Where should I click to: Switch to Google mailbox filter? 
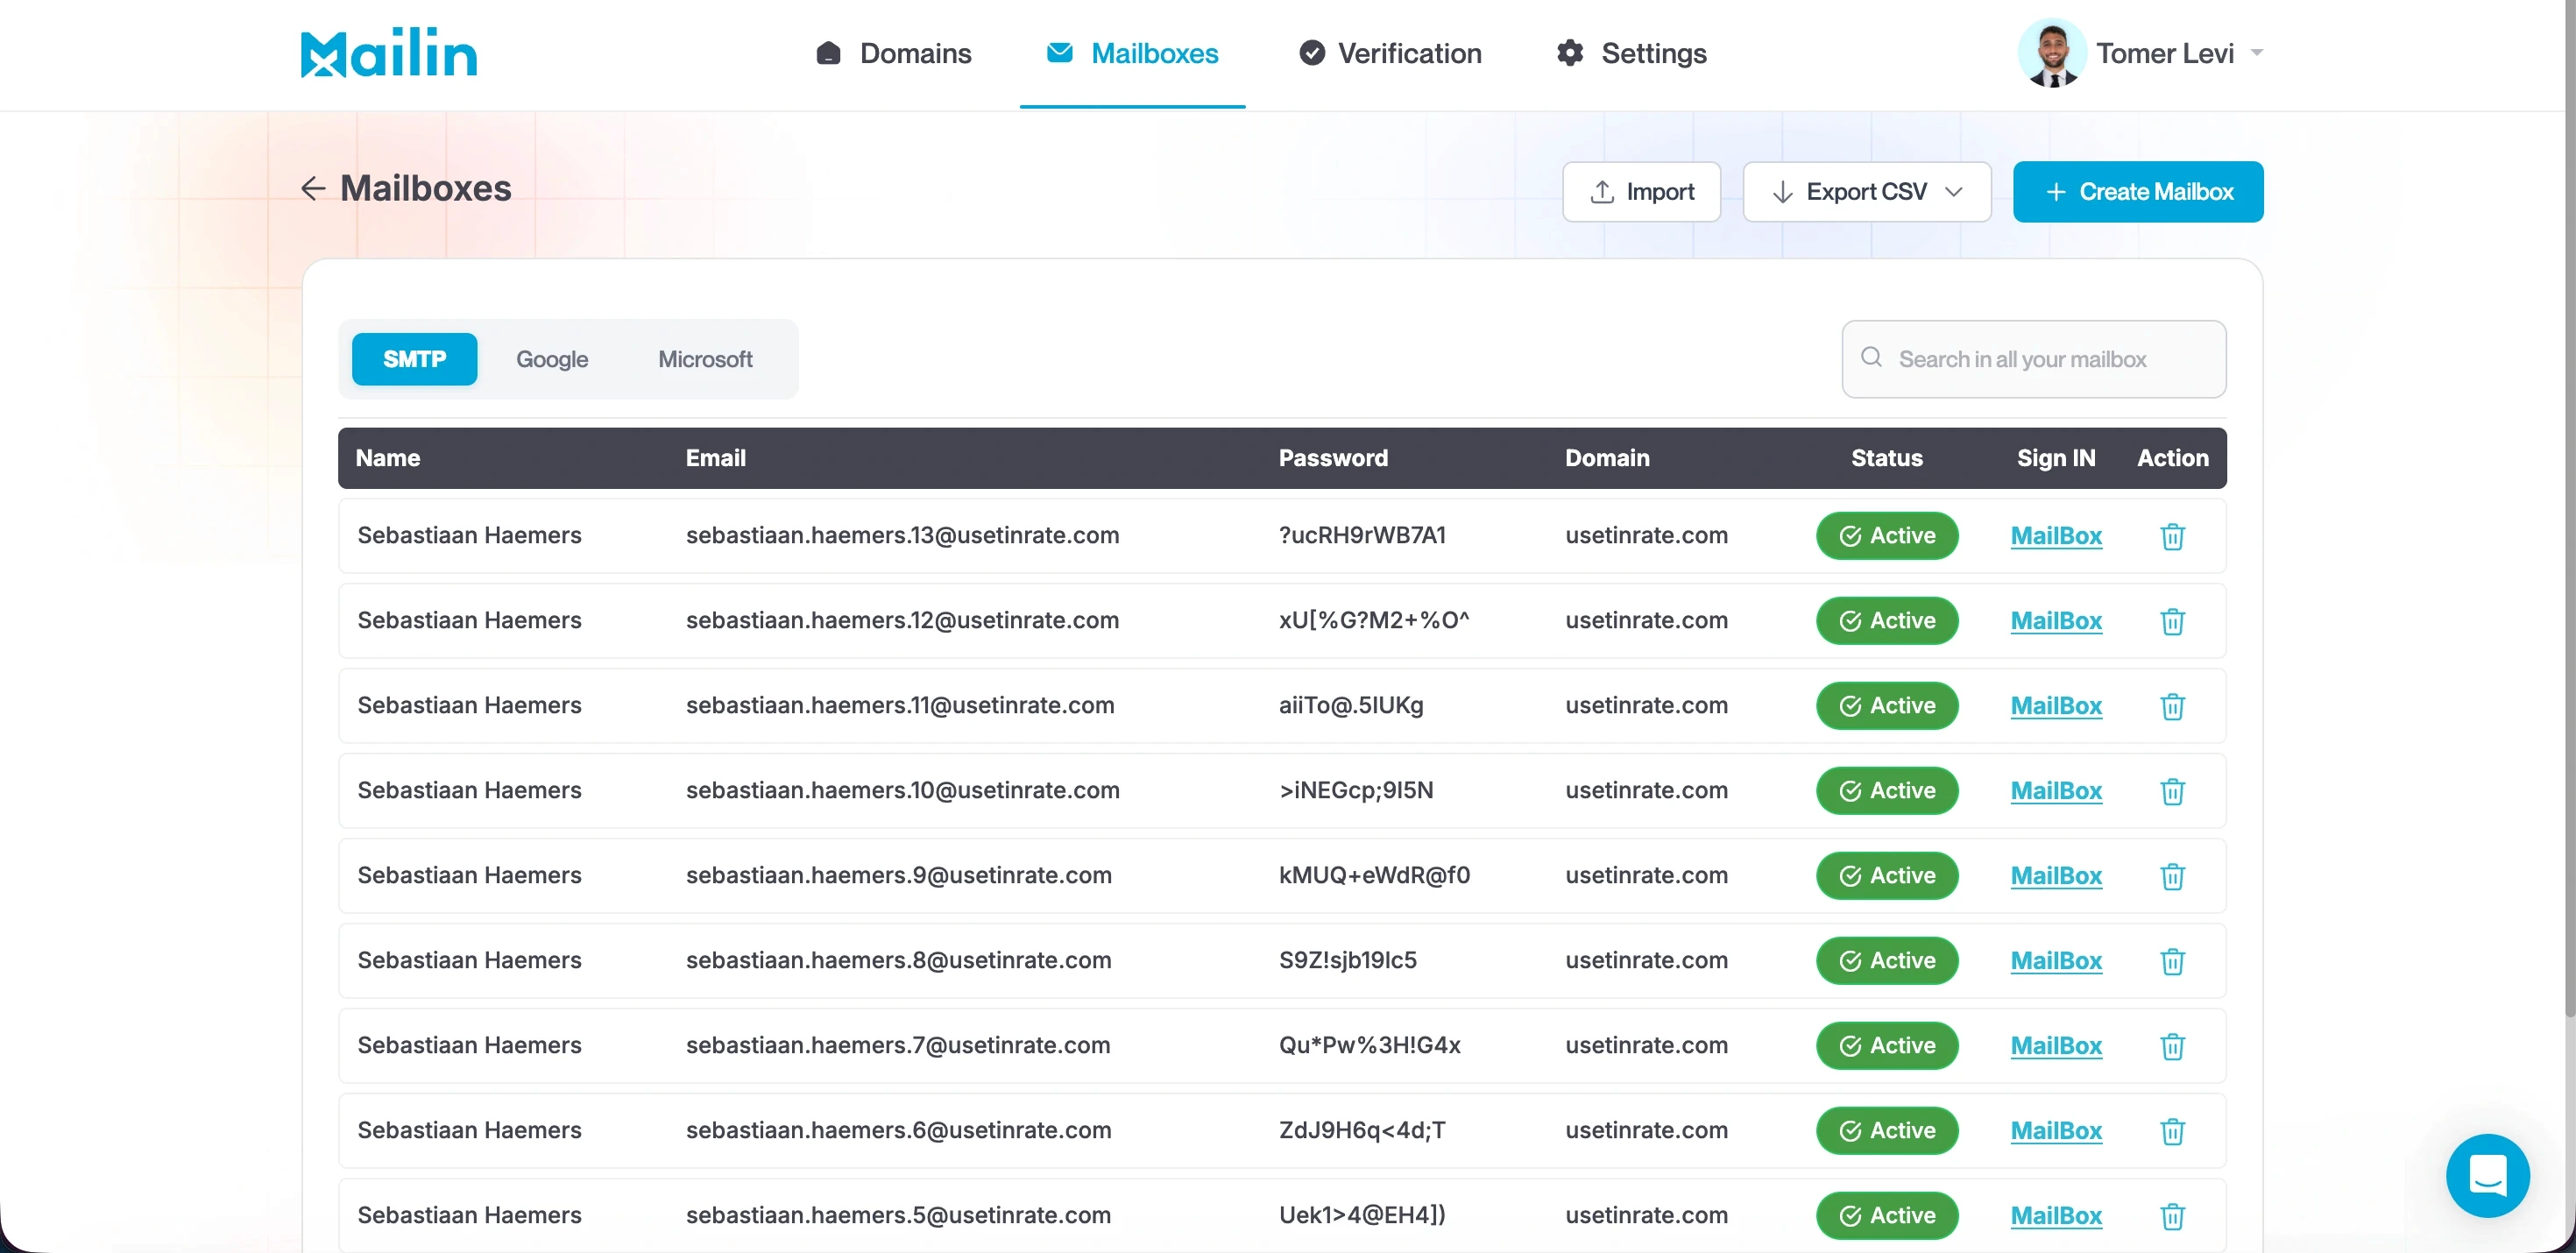point(551,359)
